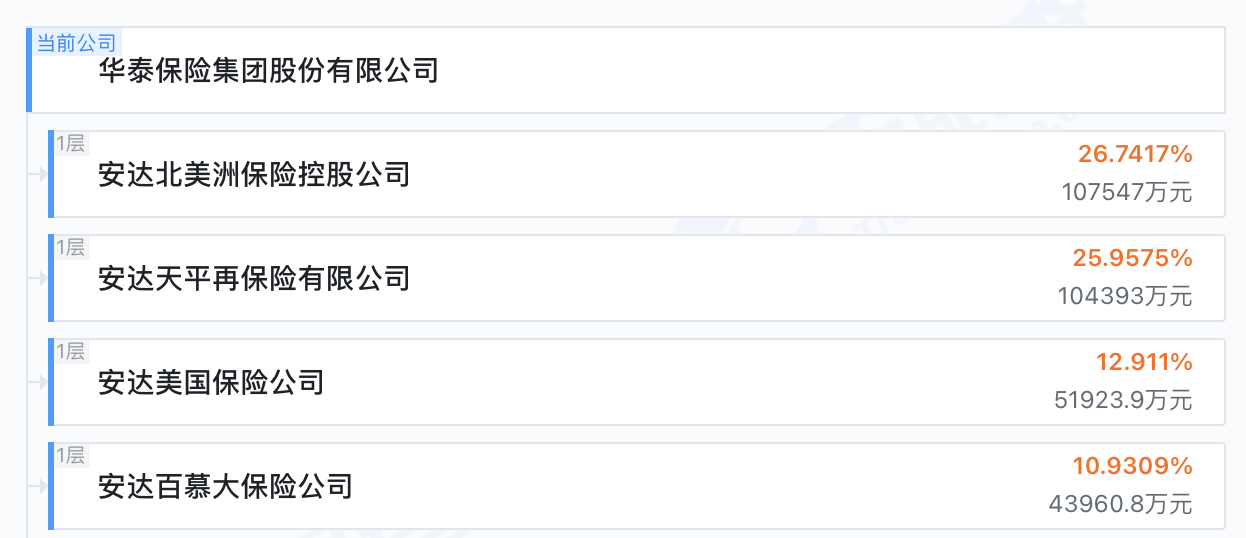
Task: Open 安达北美洲保险控股公司 shareholder link
Action: [254, 175]
